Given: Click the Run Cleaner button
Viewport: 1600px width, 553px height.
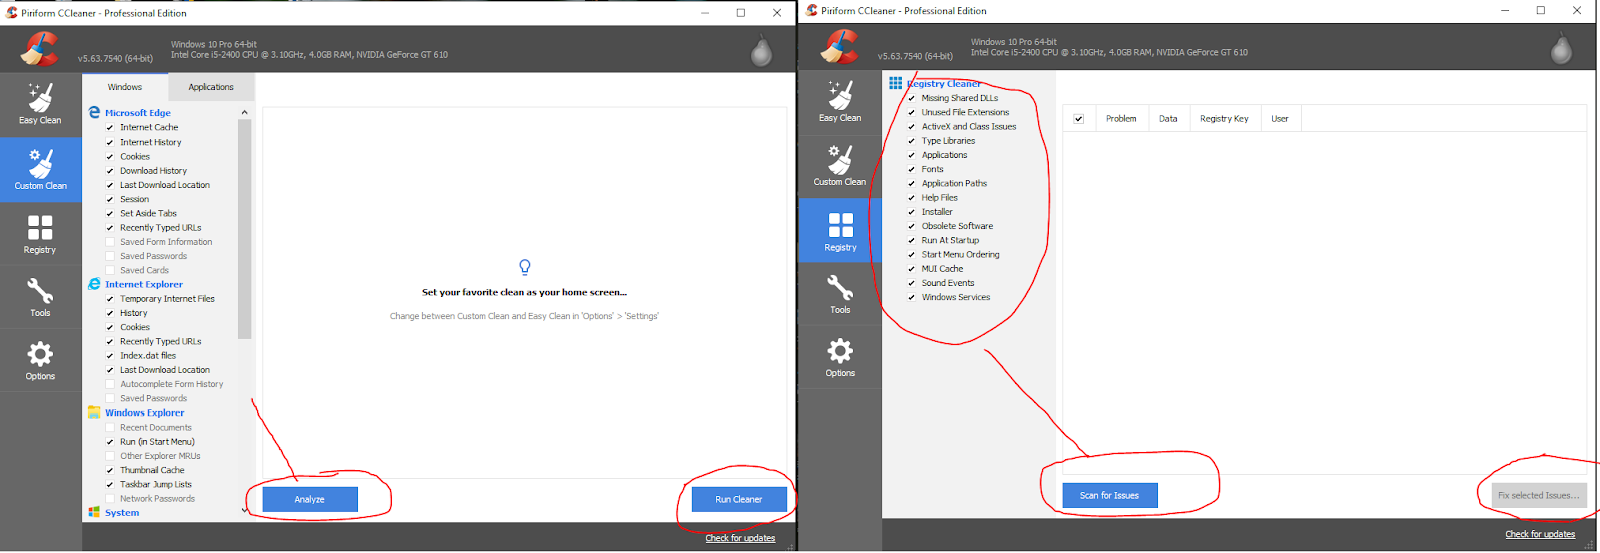Looking at the screenshot, I should (739, 499).
